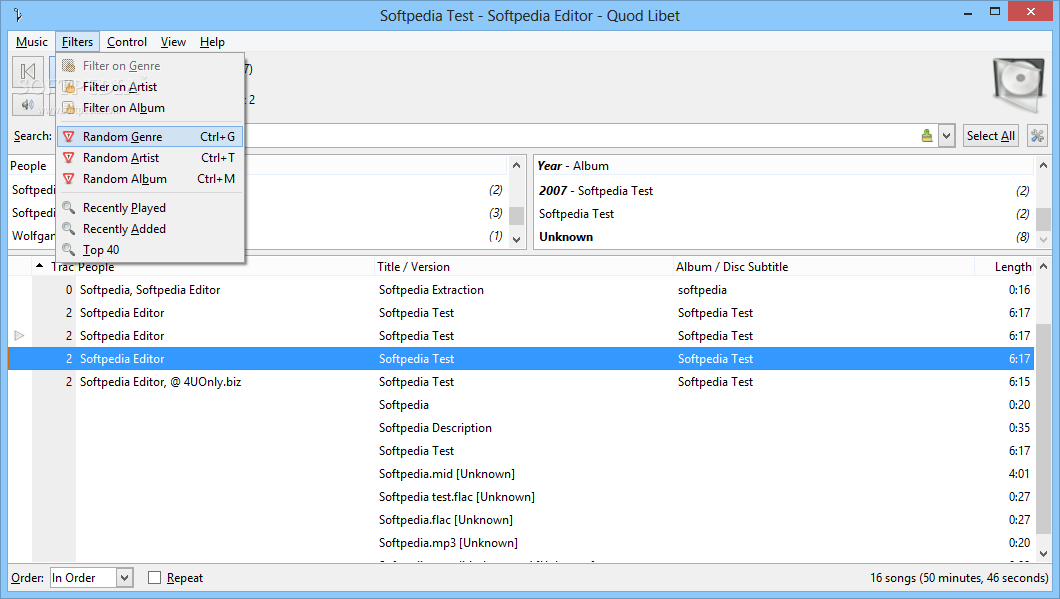
Task: Open the Music menu
Action: tap(32, 42)
